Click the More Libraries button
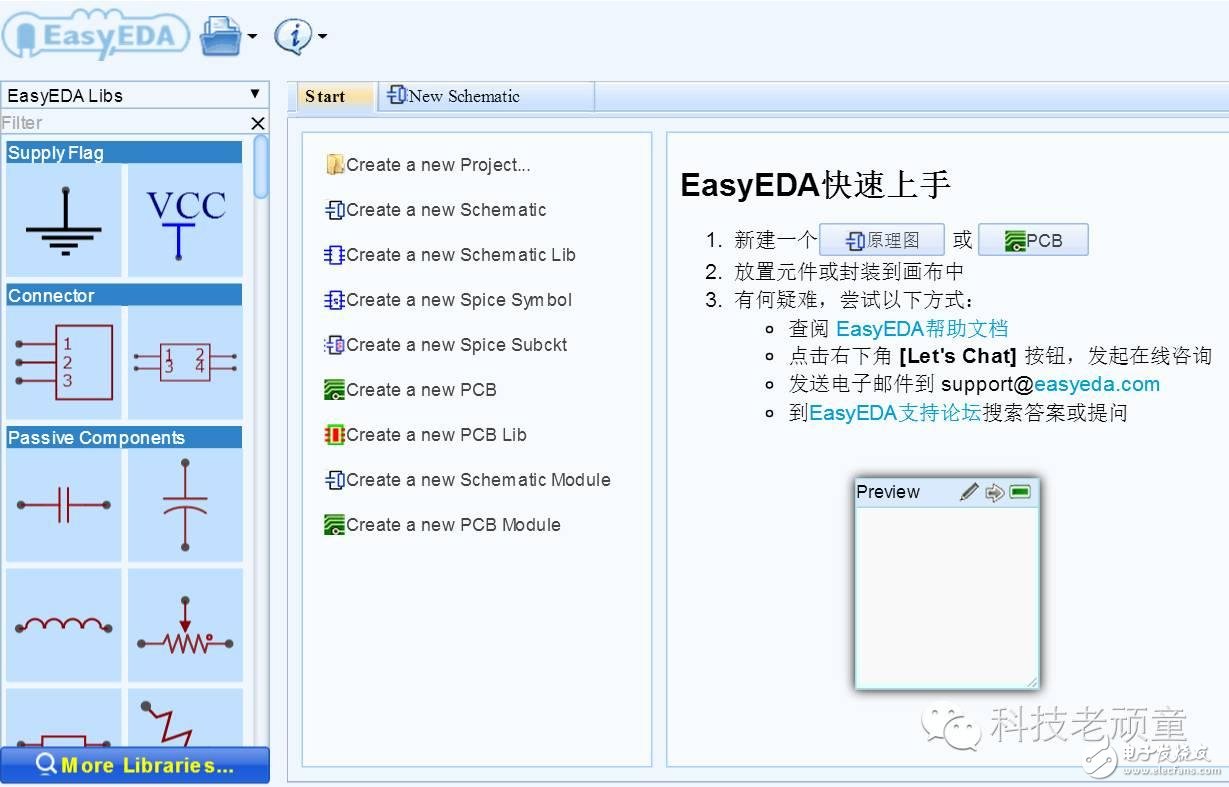The image size is (1229, 787). point(135,765)
